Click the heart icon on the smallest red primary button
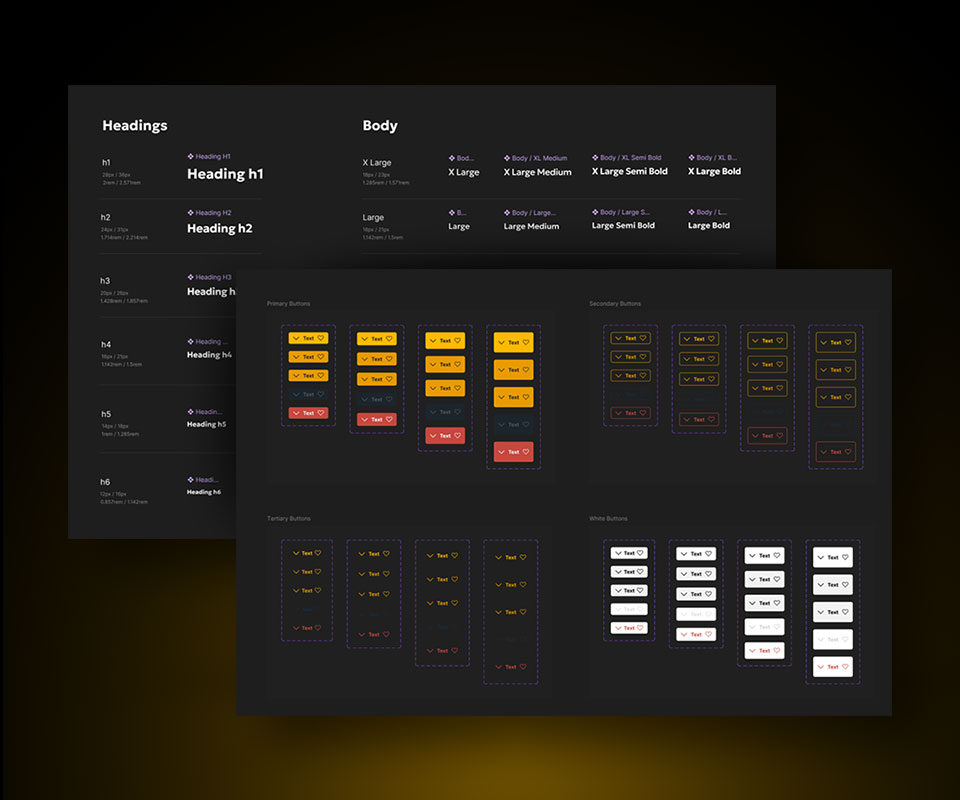960x800 pixels. (321, 413)
